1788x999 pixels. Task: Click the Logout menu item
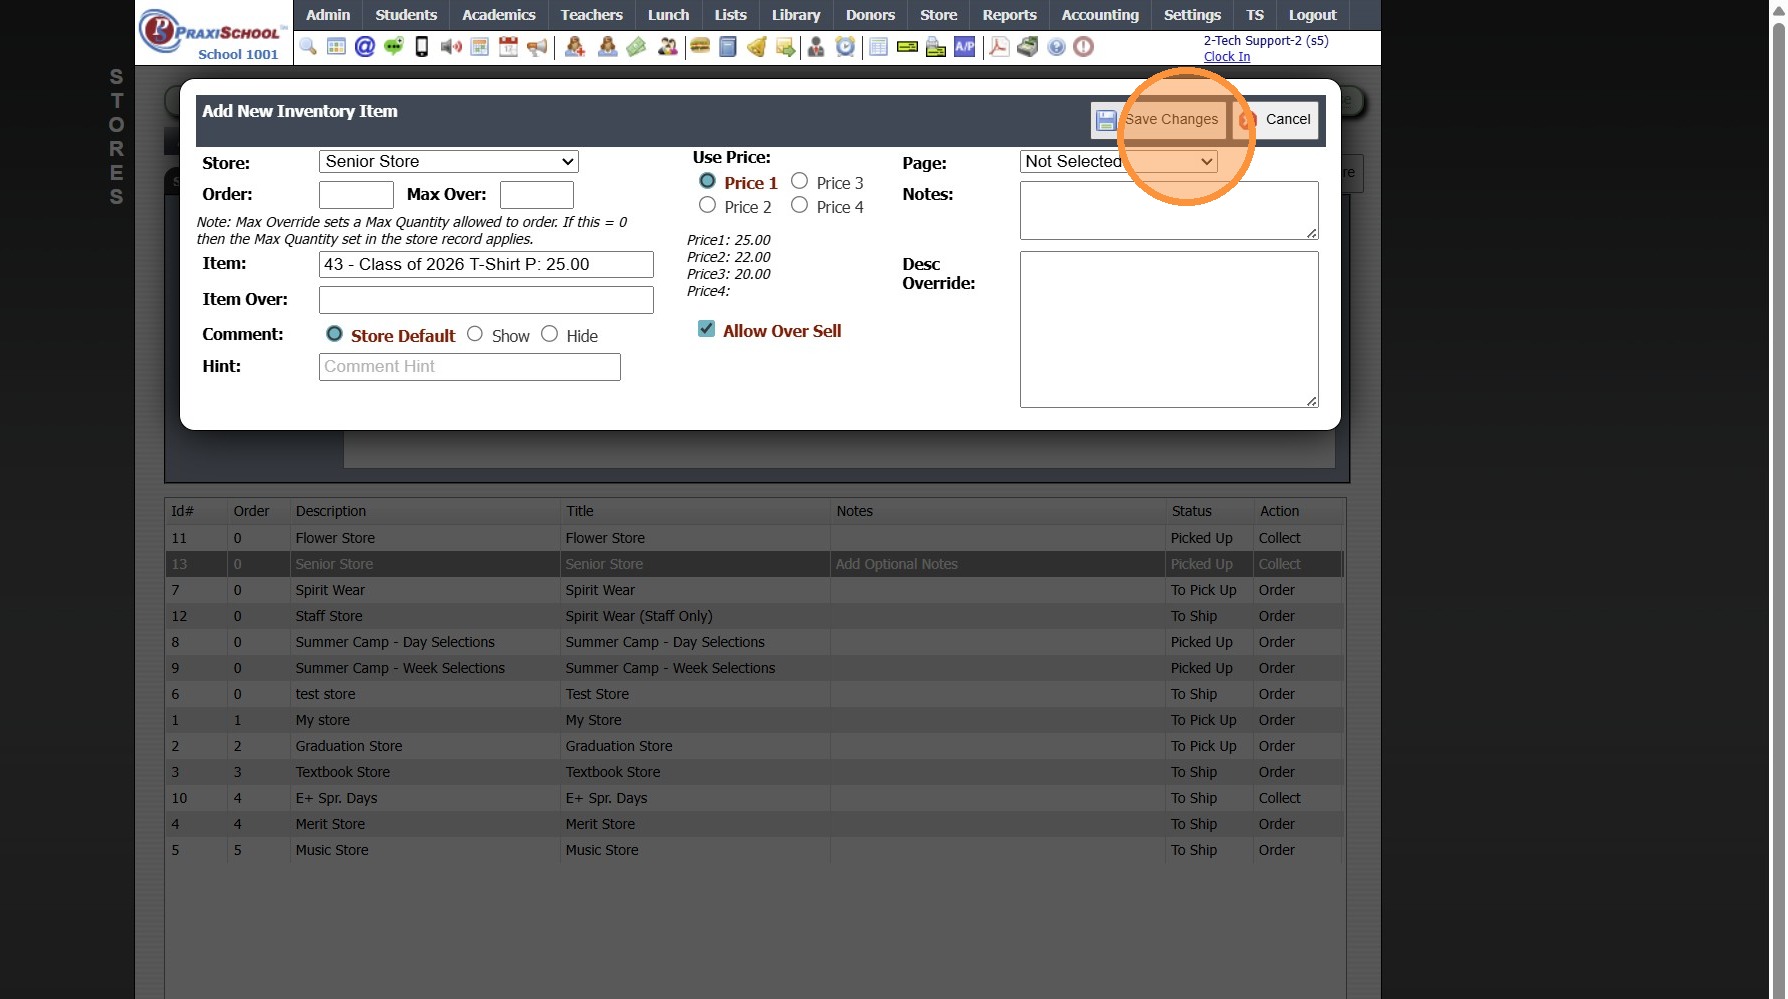[1312, 15]
